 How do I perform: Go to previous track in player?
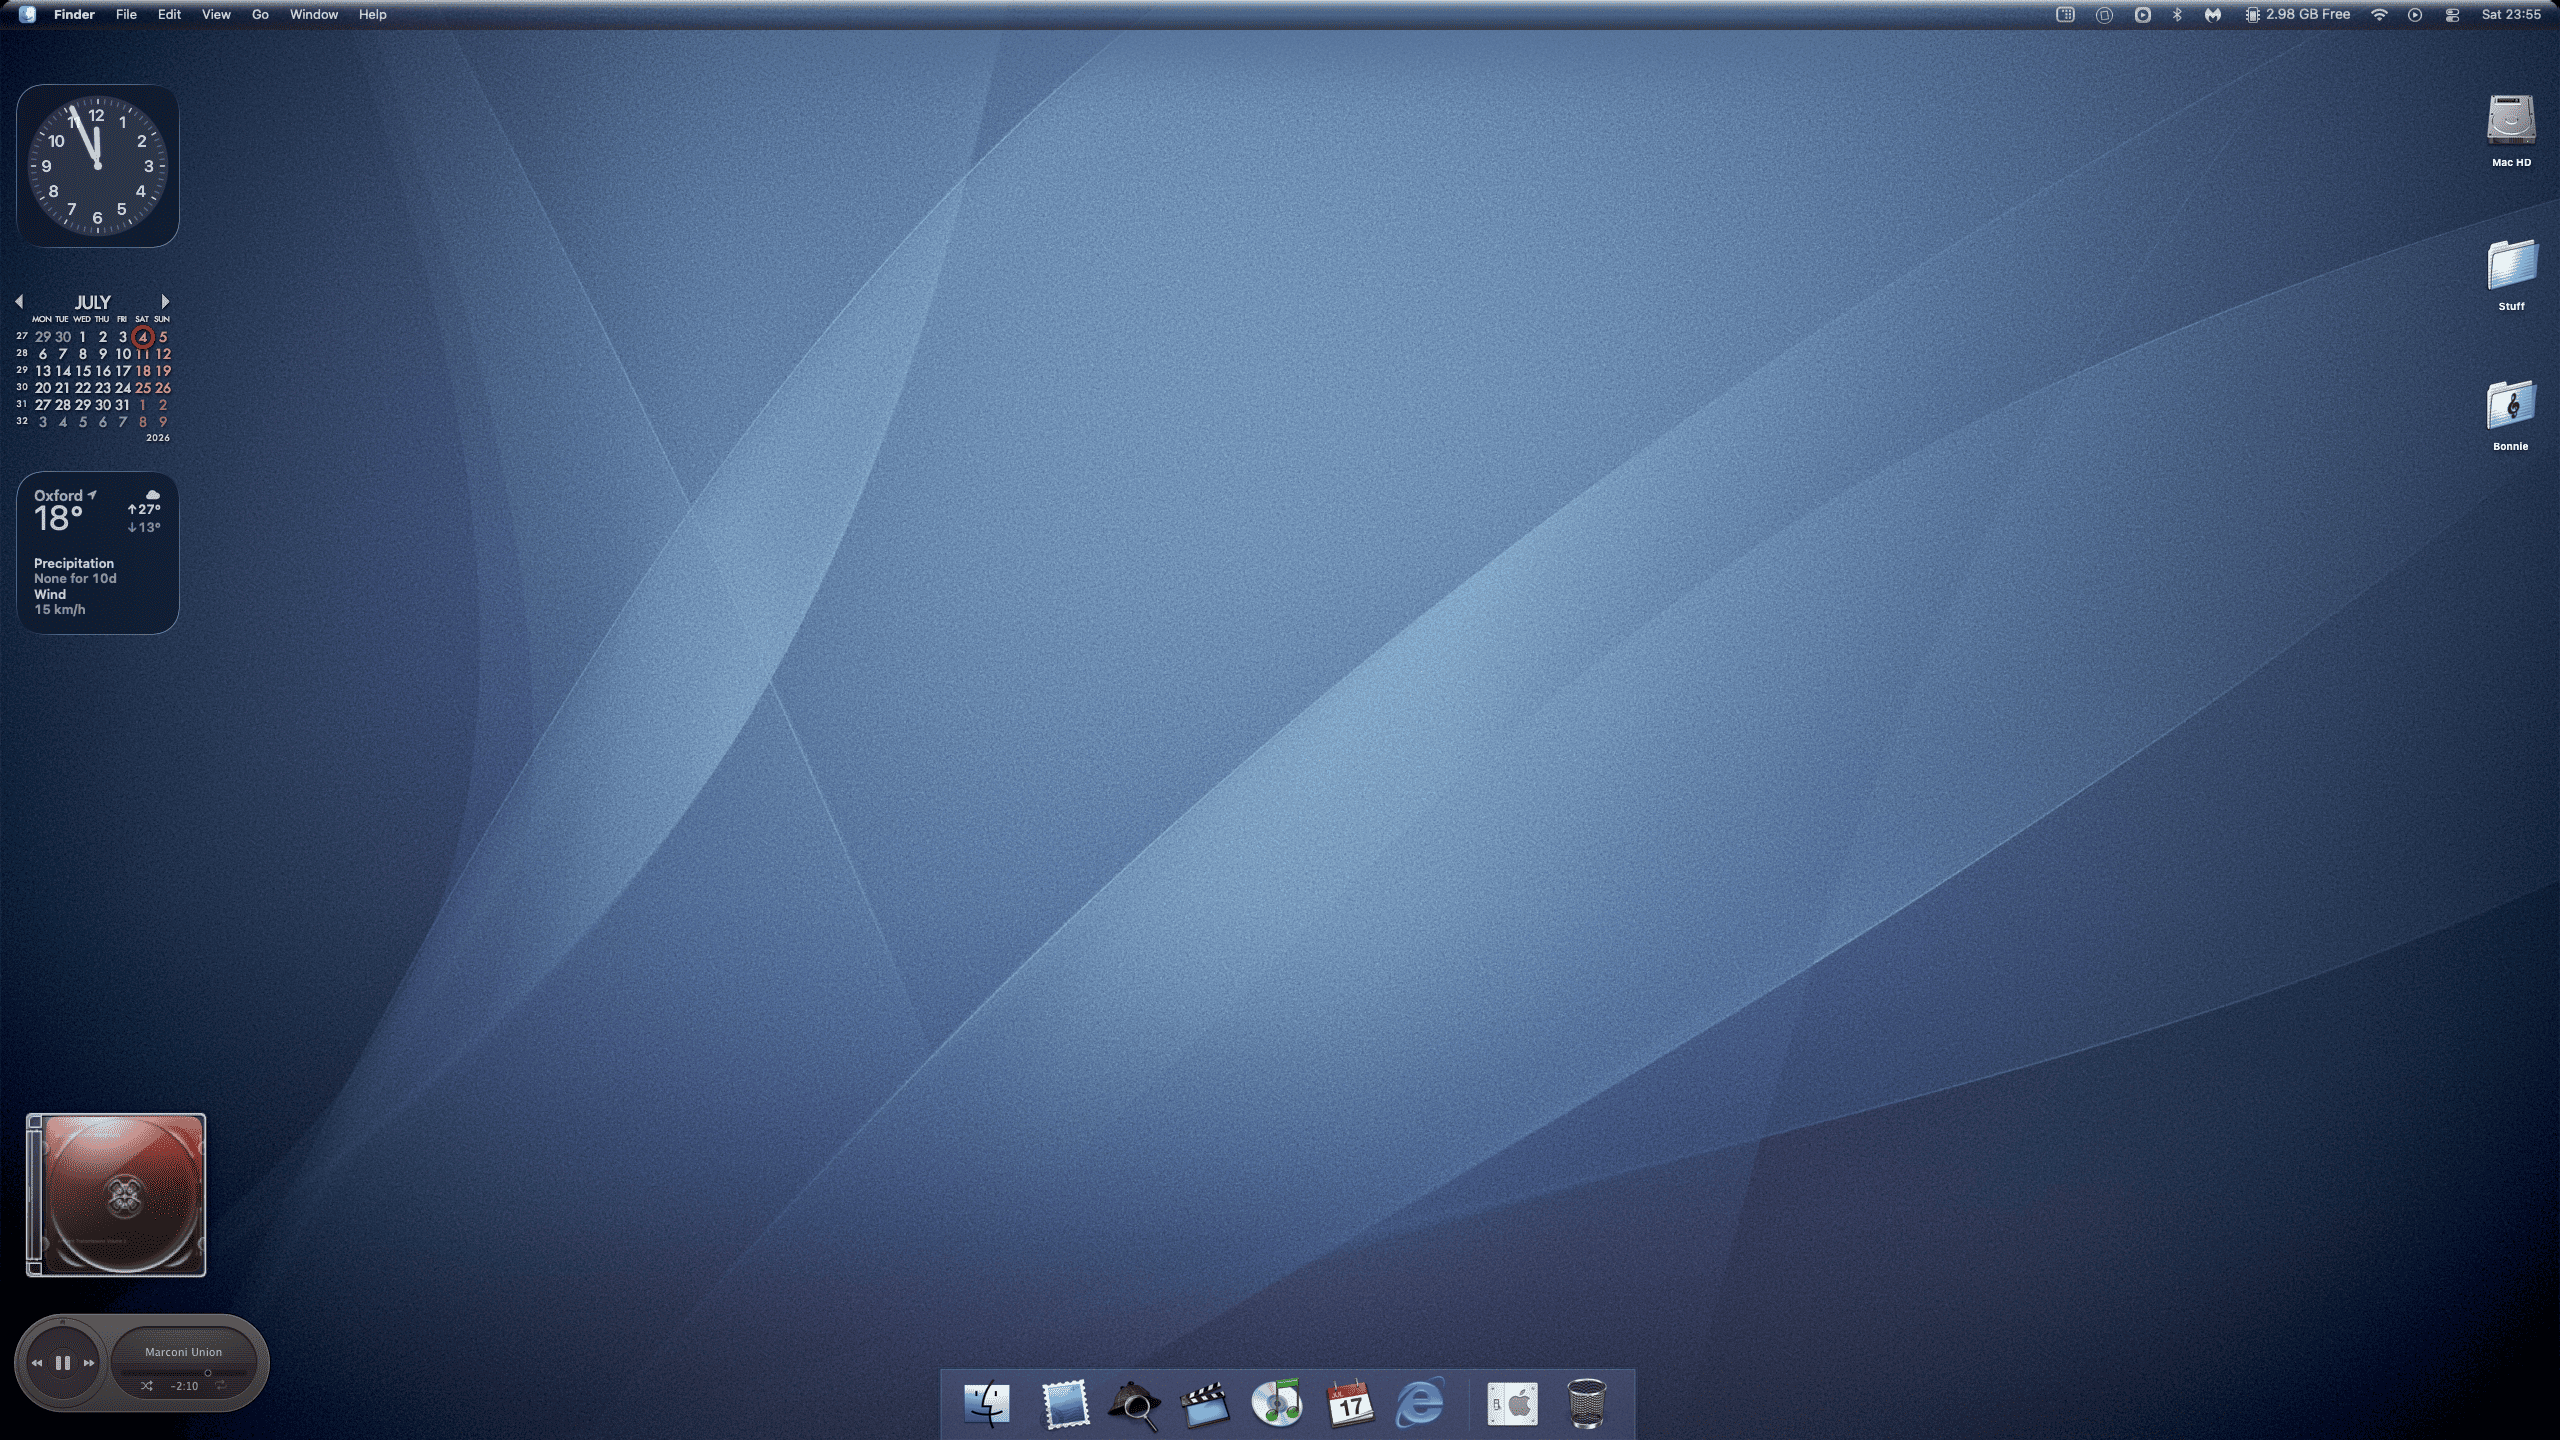pos(37,1363)
